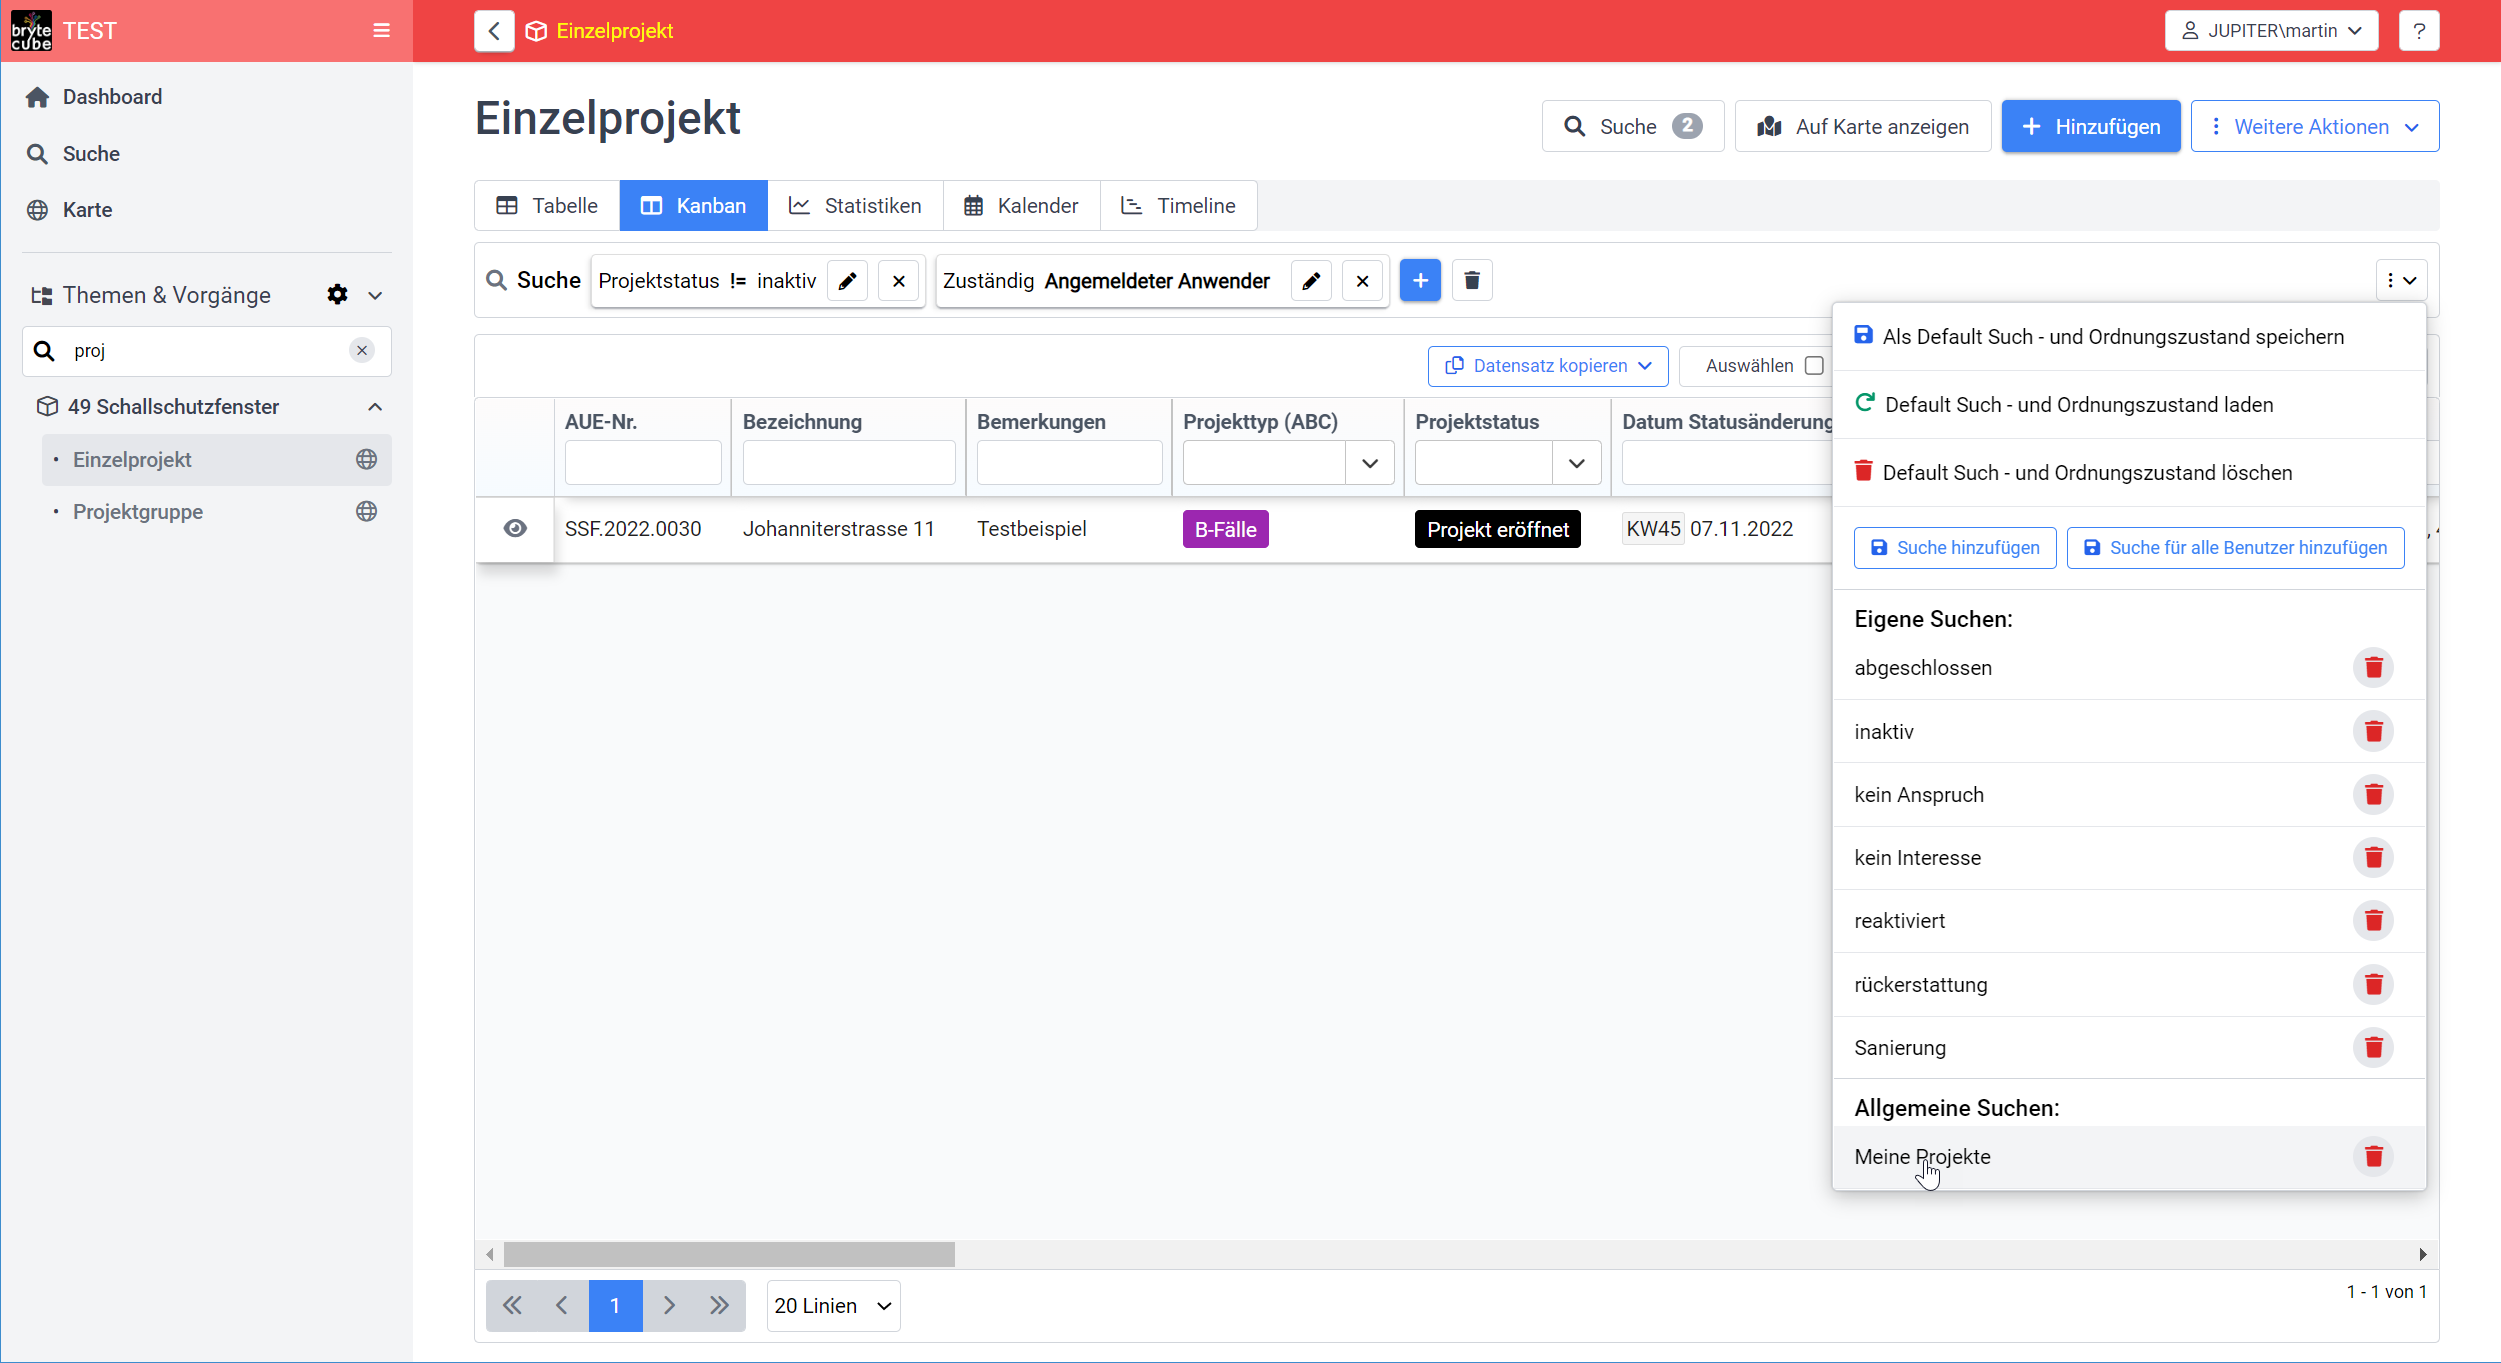
Task: Go to the previous results page
Action: pos(563,1305)
